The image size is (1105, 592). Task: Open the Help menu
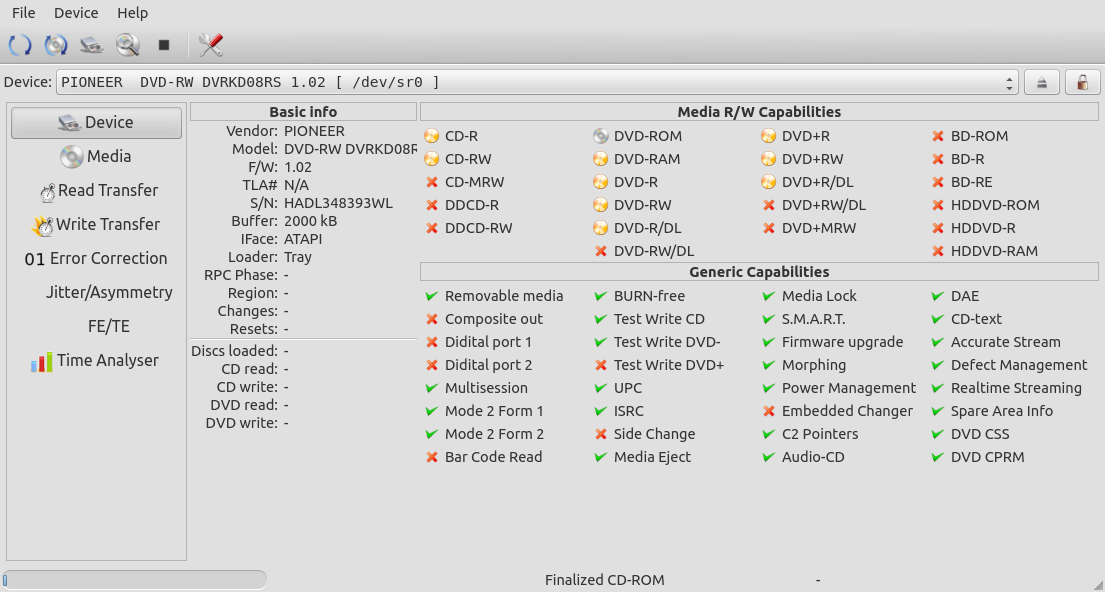point(132,13)
